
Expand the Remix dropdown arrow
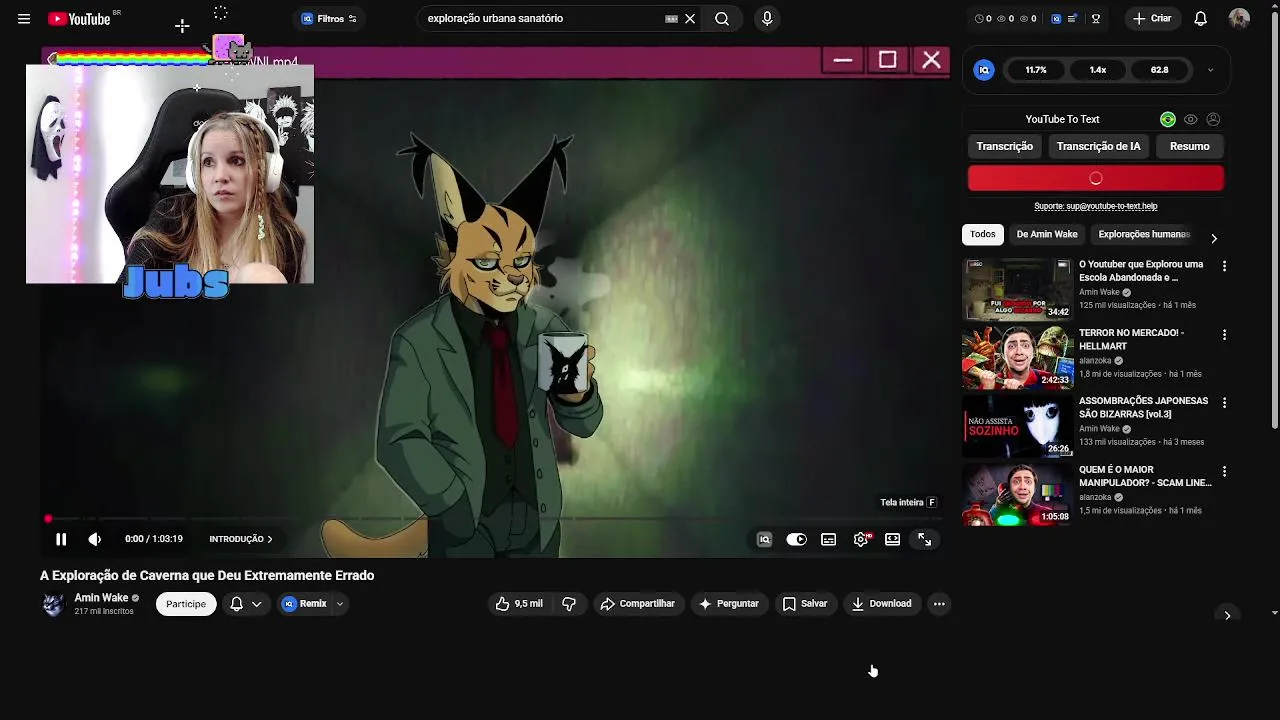tap(339, 604)
